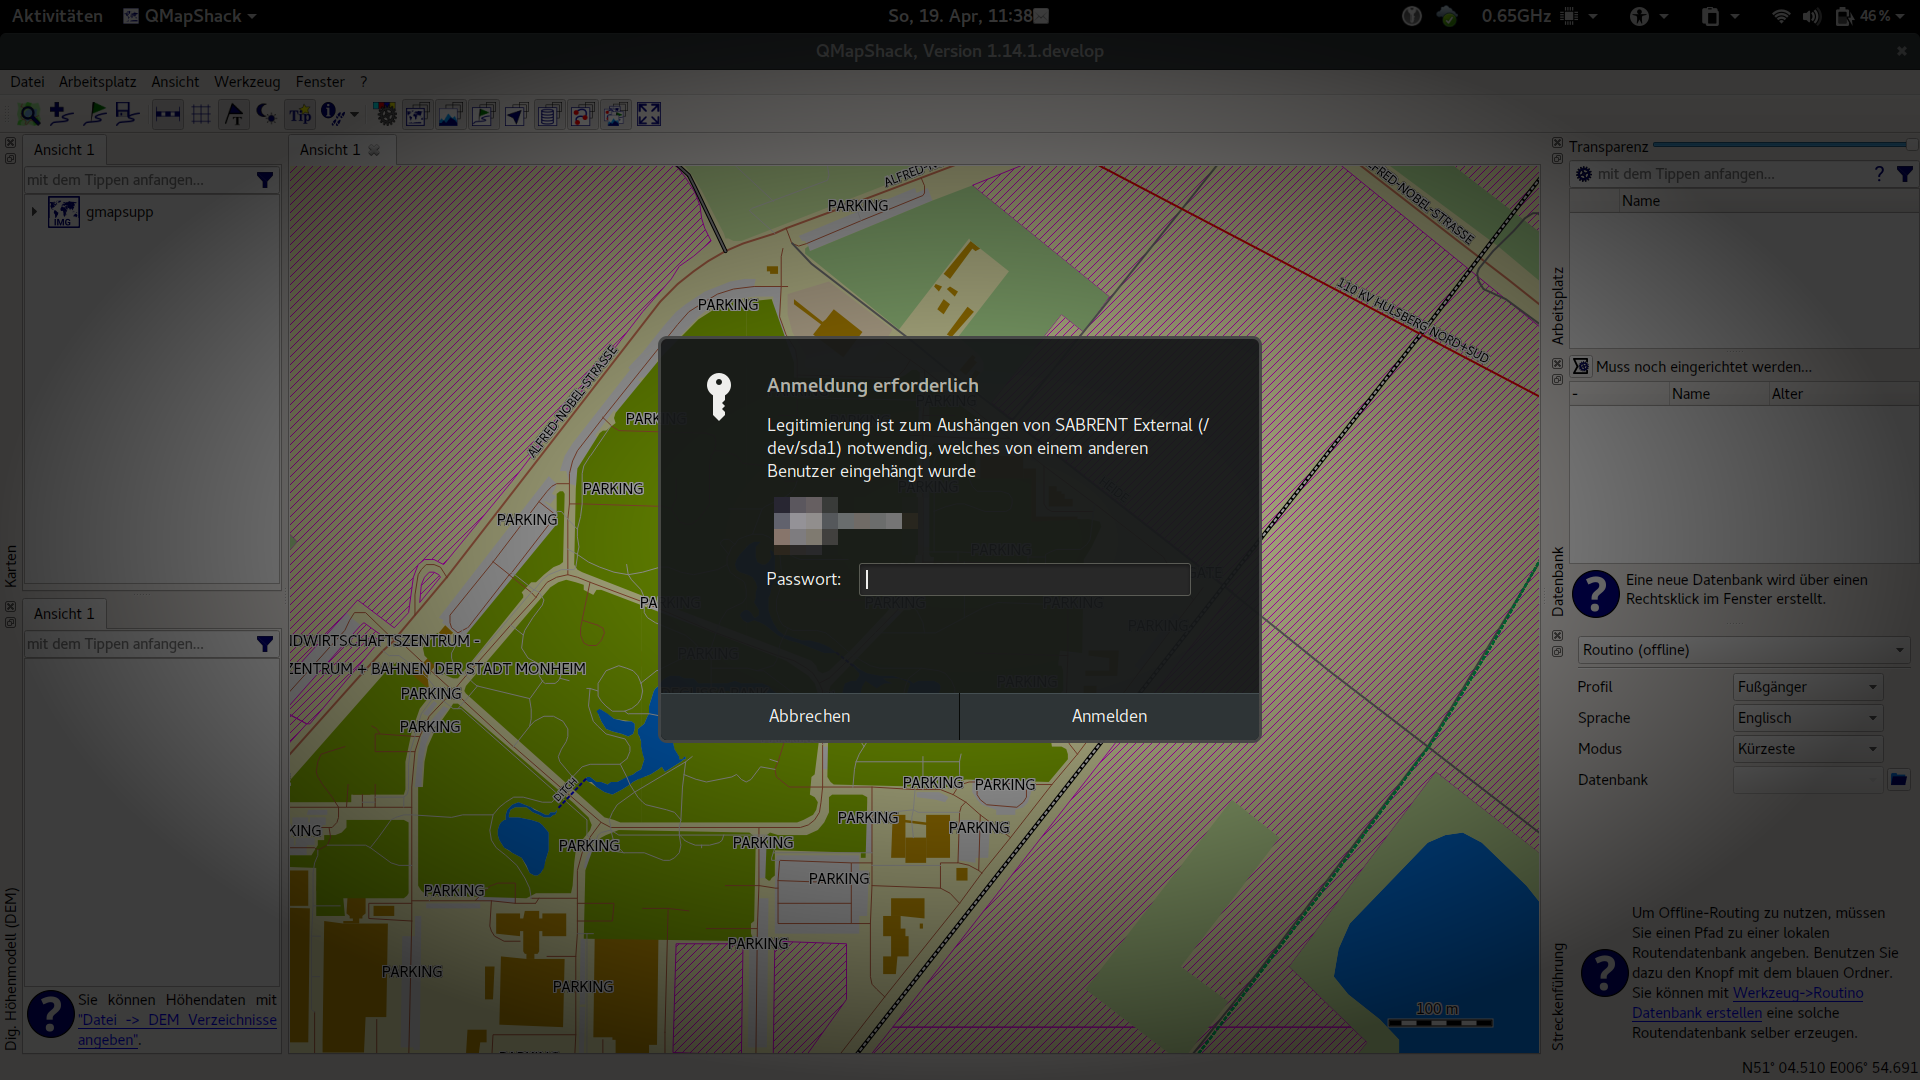Click the load GIS data flag icon
This screenshot has height=1080, width=1920.
coord(95,115)
